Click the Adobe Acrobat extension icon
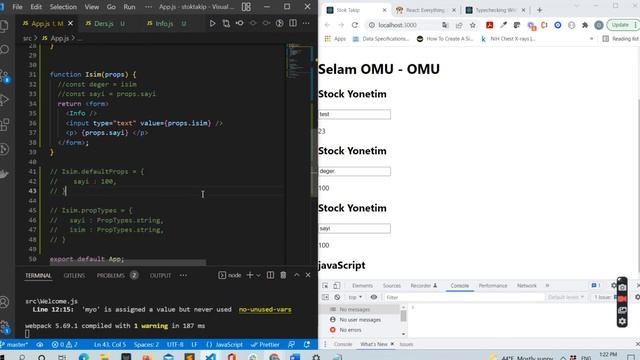This screenshot has height=360, width=640. (x=489, y=25)
